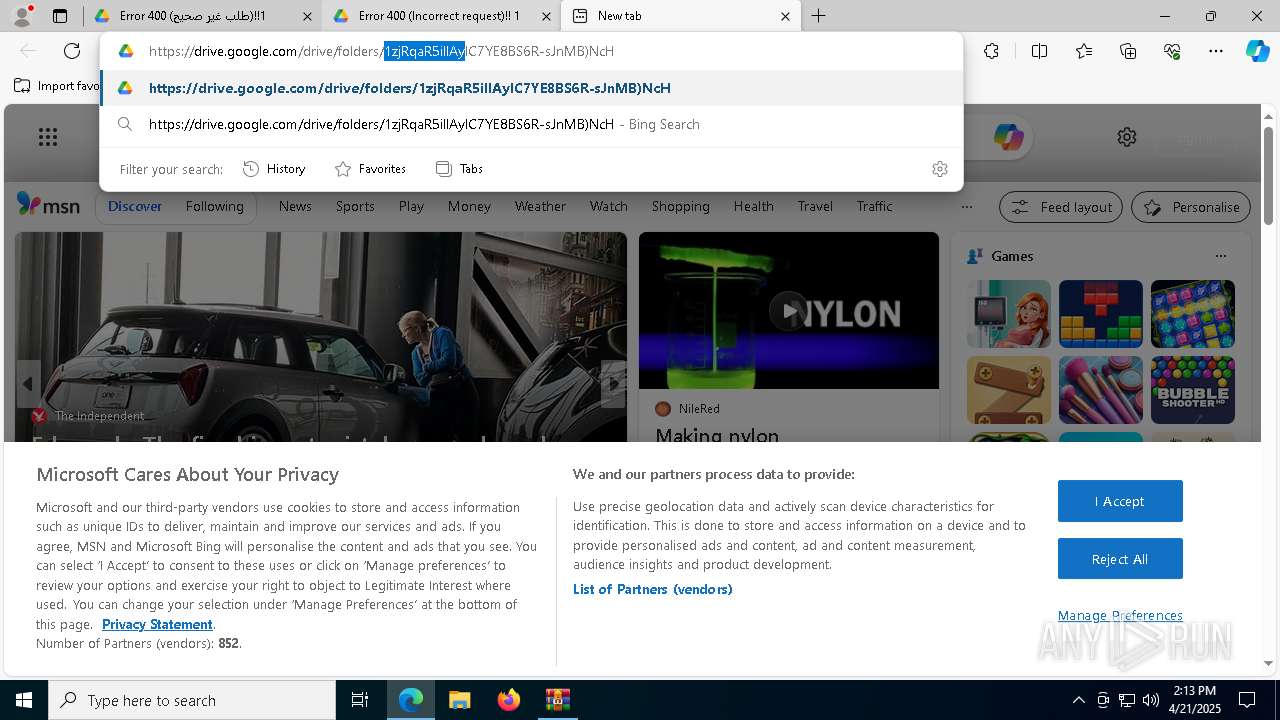Click the Windows search box

coord(192,700)
